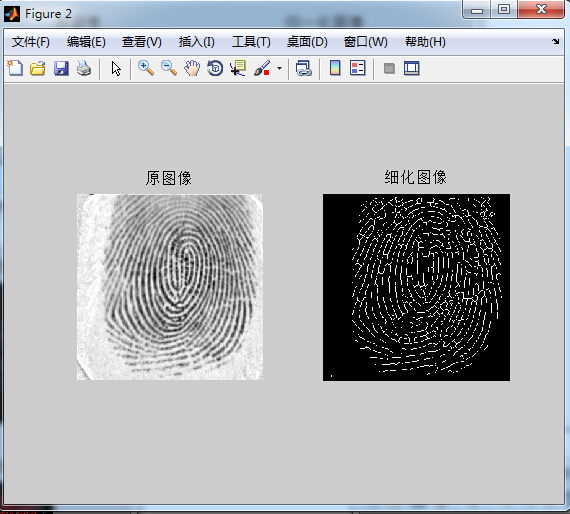Save figure using the floppy disk icon

(61, 68)
